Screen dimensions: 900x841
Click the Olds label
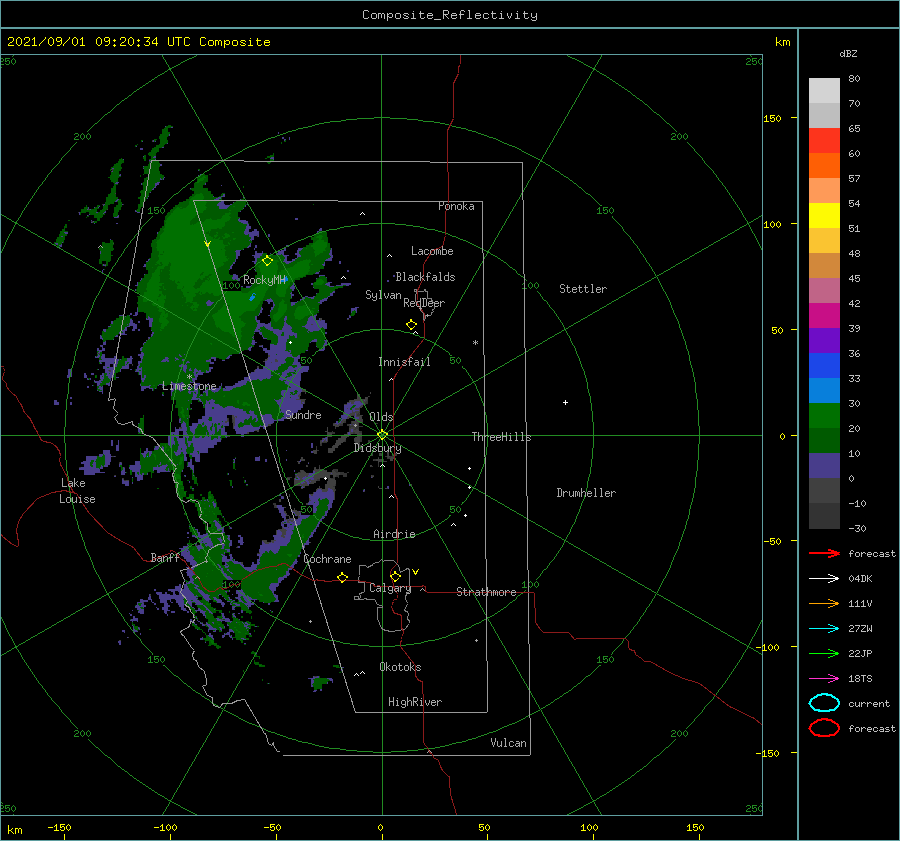click(381, 417)
